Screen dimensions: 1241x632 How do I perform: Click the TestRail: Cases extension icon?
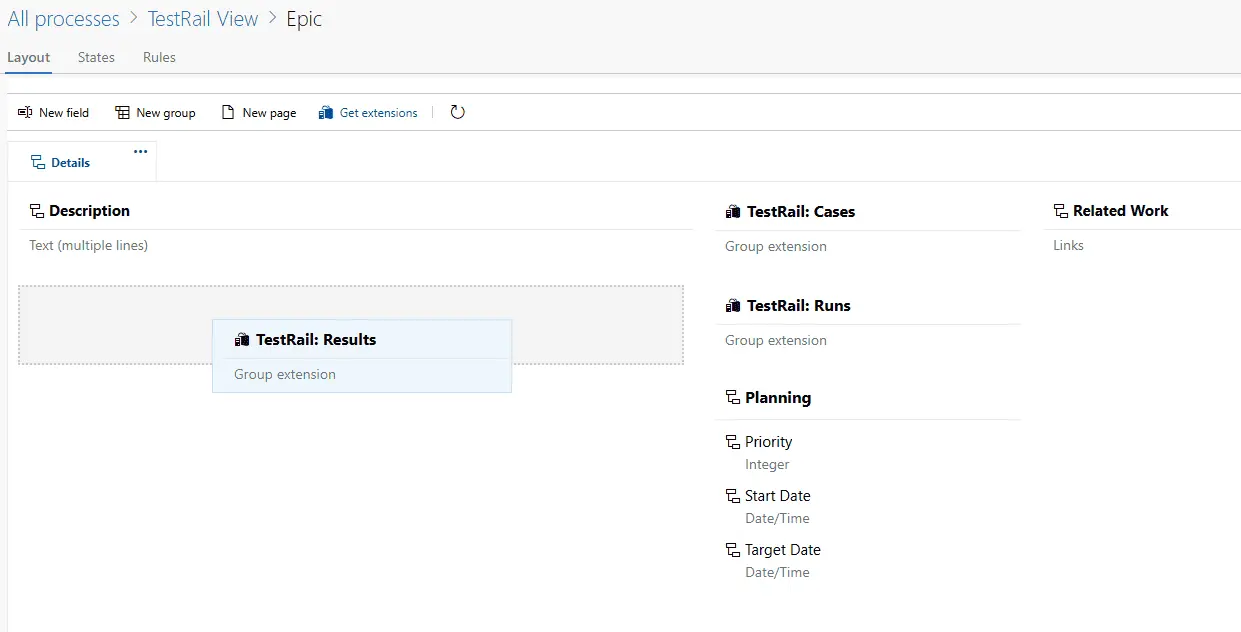click(733, 212)
